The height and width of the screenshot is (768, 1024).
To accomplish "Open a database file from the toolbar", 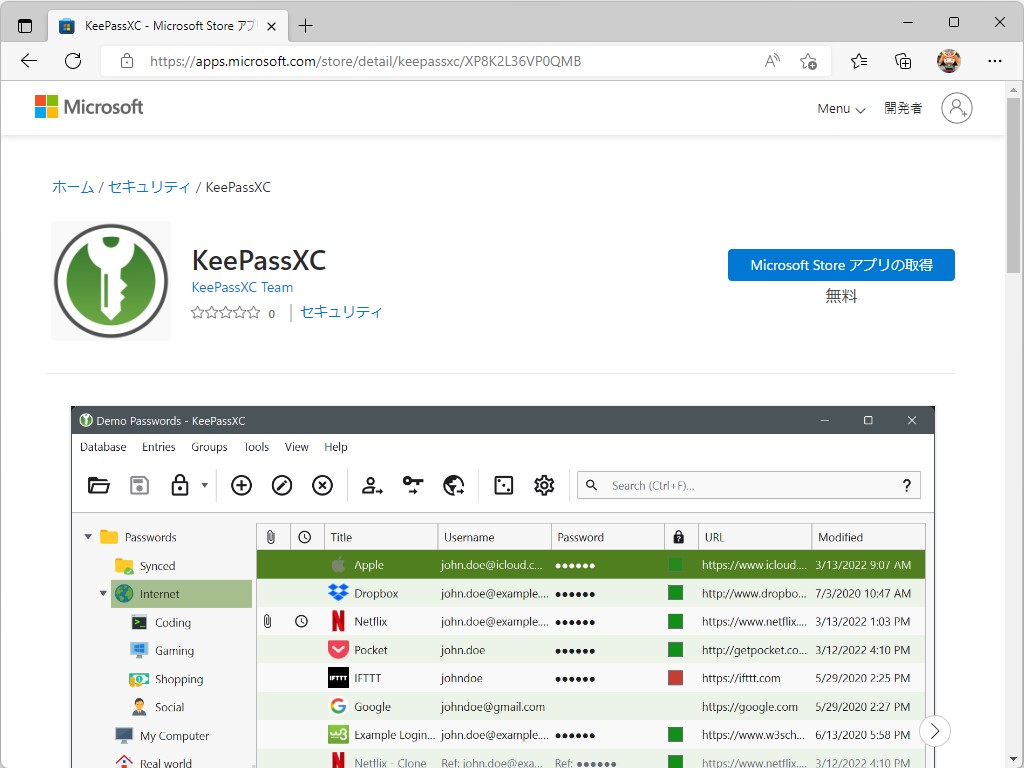I will tap(99, 485).
